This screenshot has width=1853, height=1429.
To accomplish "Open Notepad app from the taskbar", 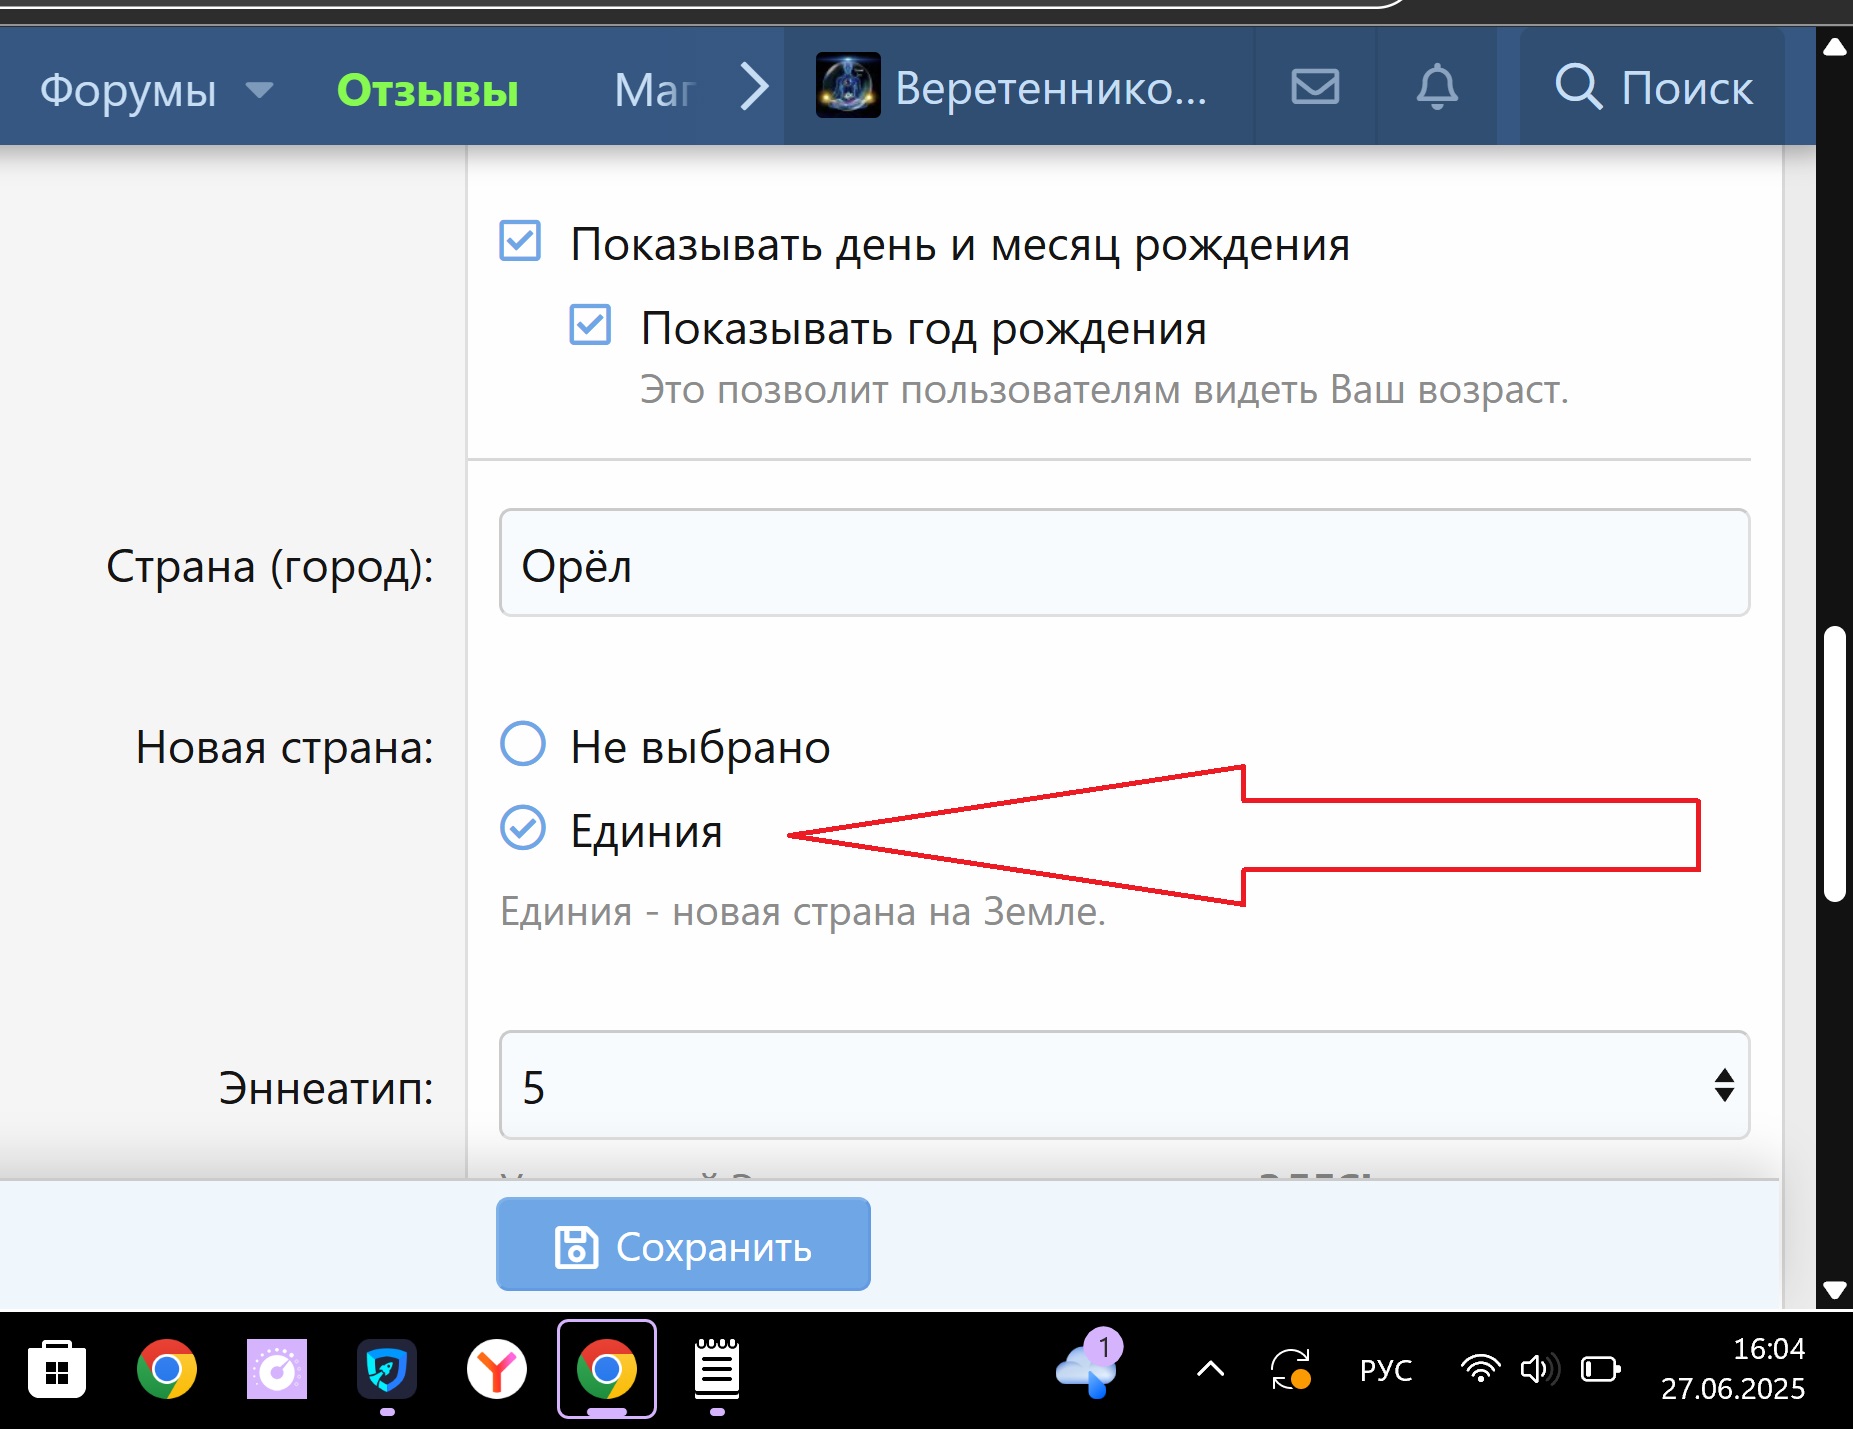I will 716,1369.
